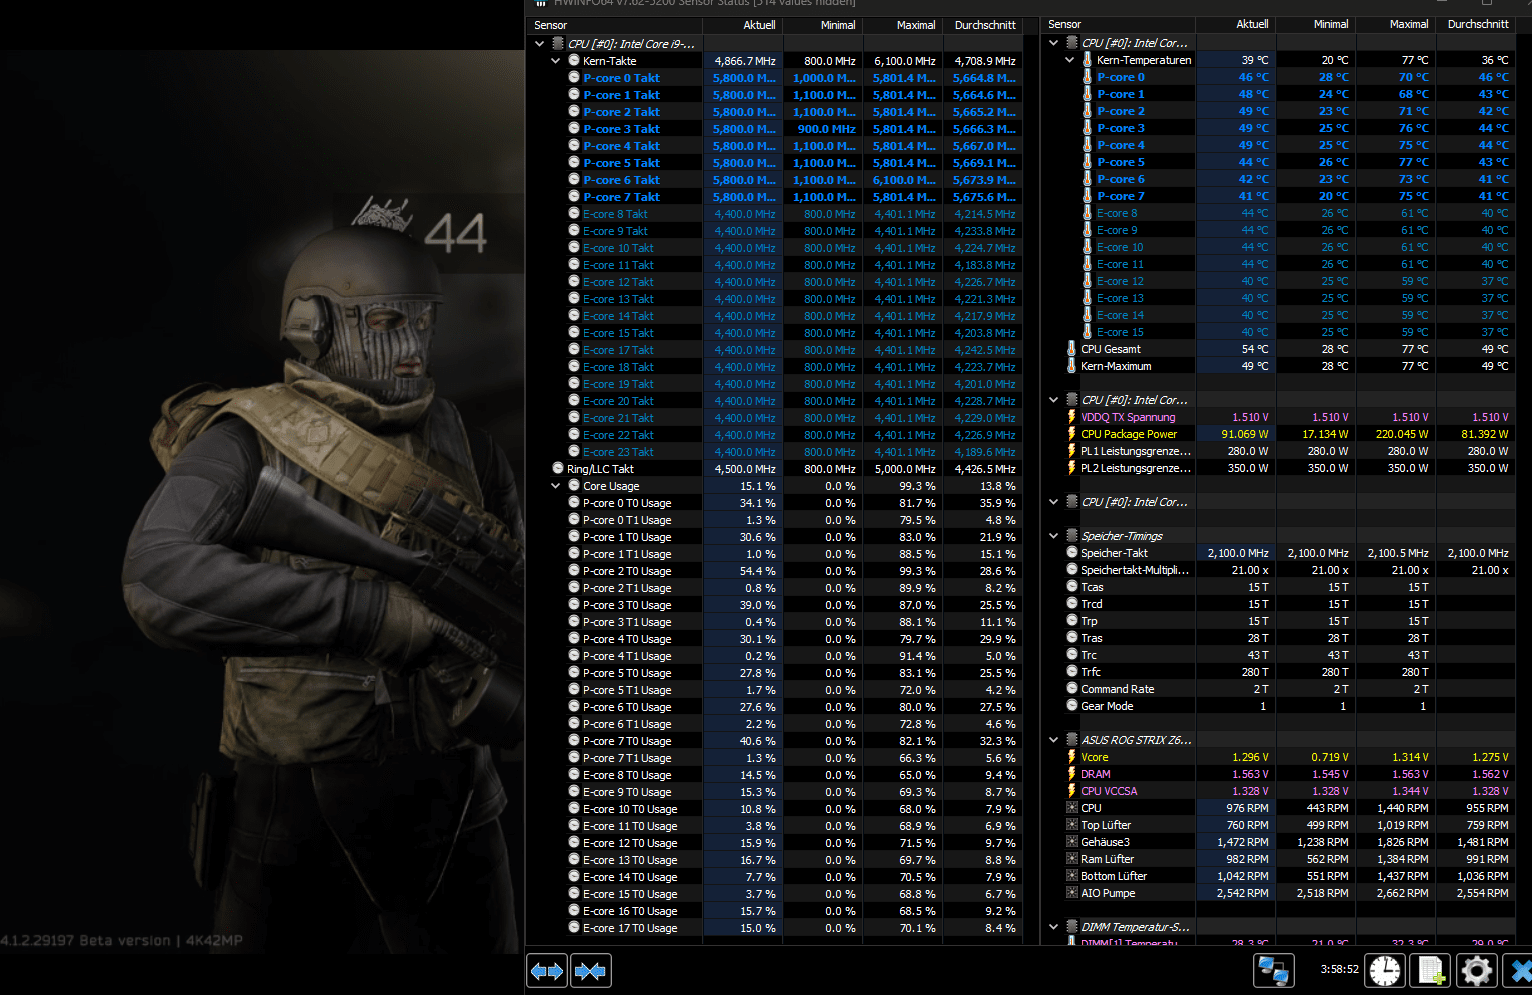
Task: Click right panel Durchschnitt column header
Action: 1475,24
